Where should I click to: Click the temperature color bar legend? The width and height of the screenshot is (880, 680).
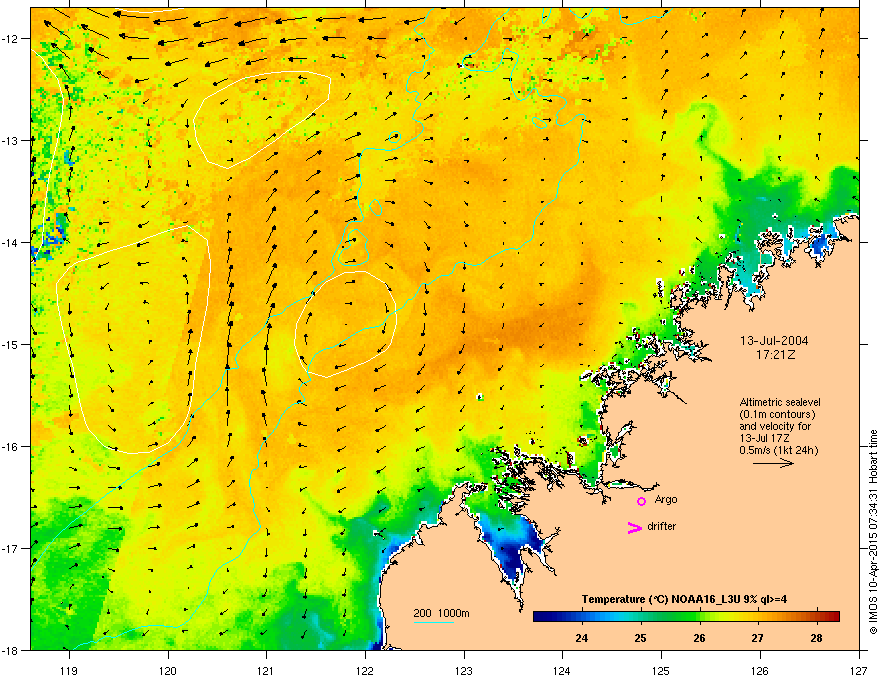click(686, 616)
